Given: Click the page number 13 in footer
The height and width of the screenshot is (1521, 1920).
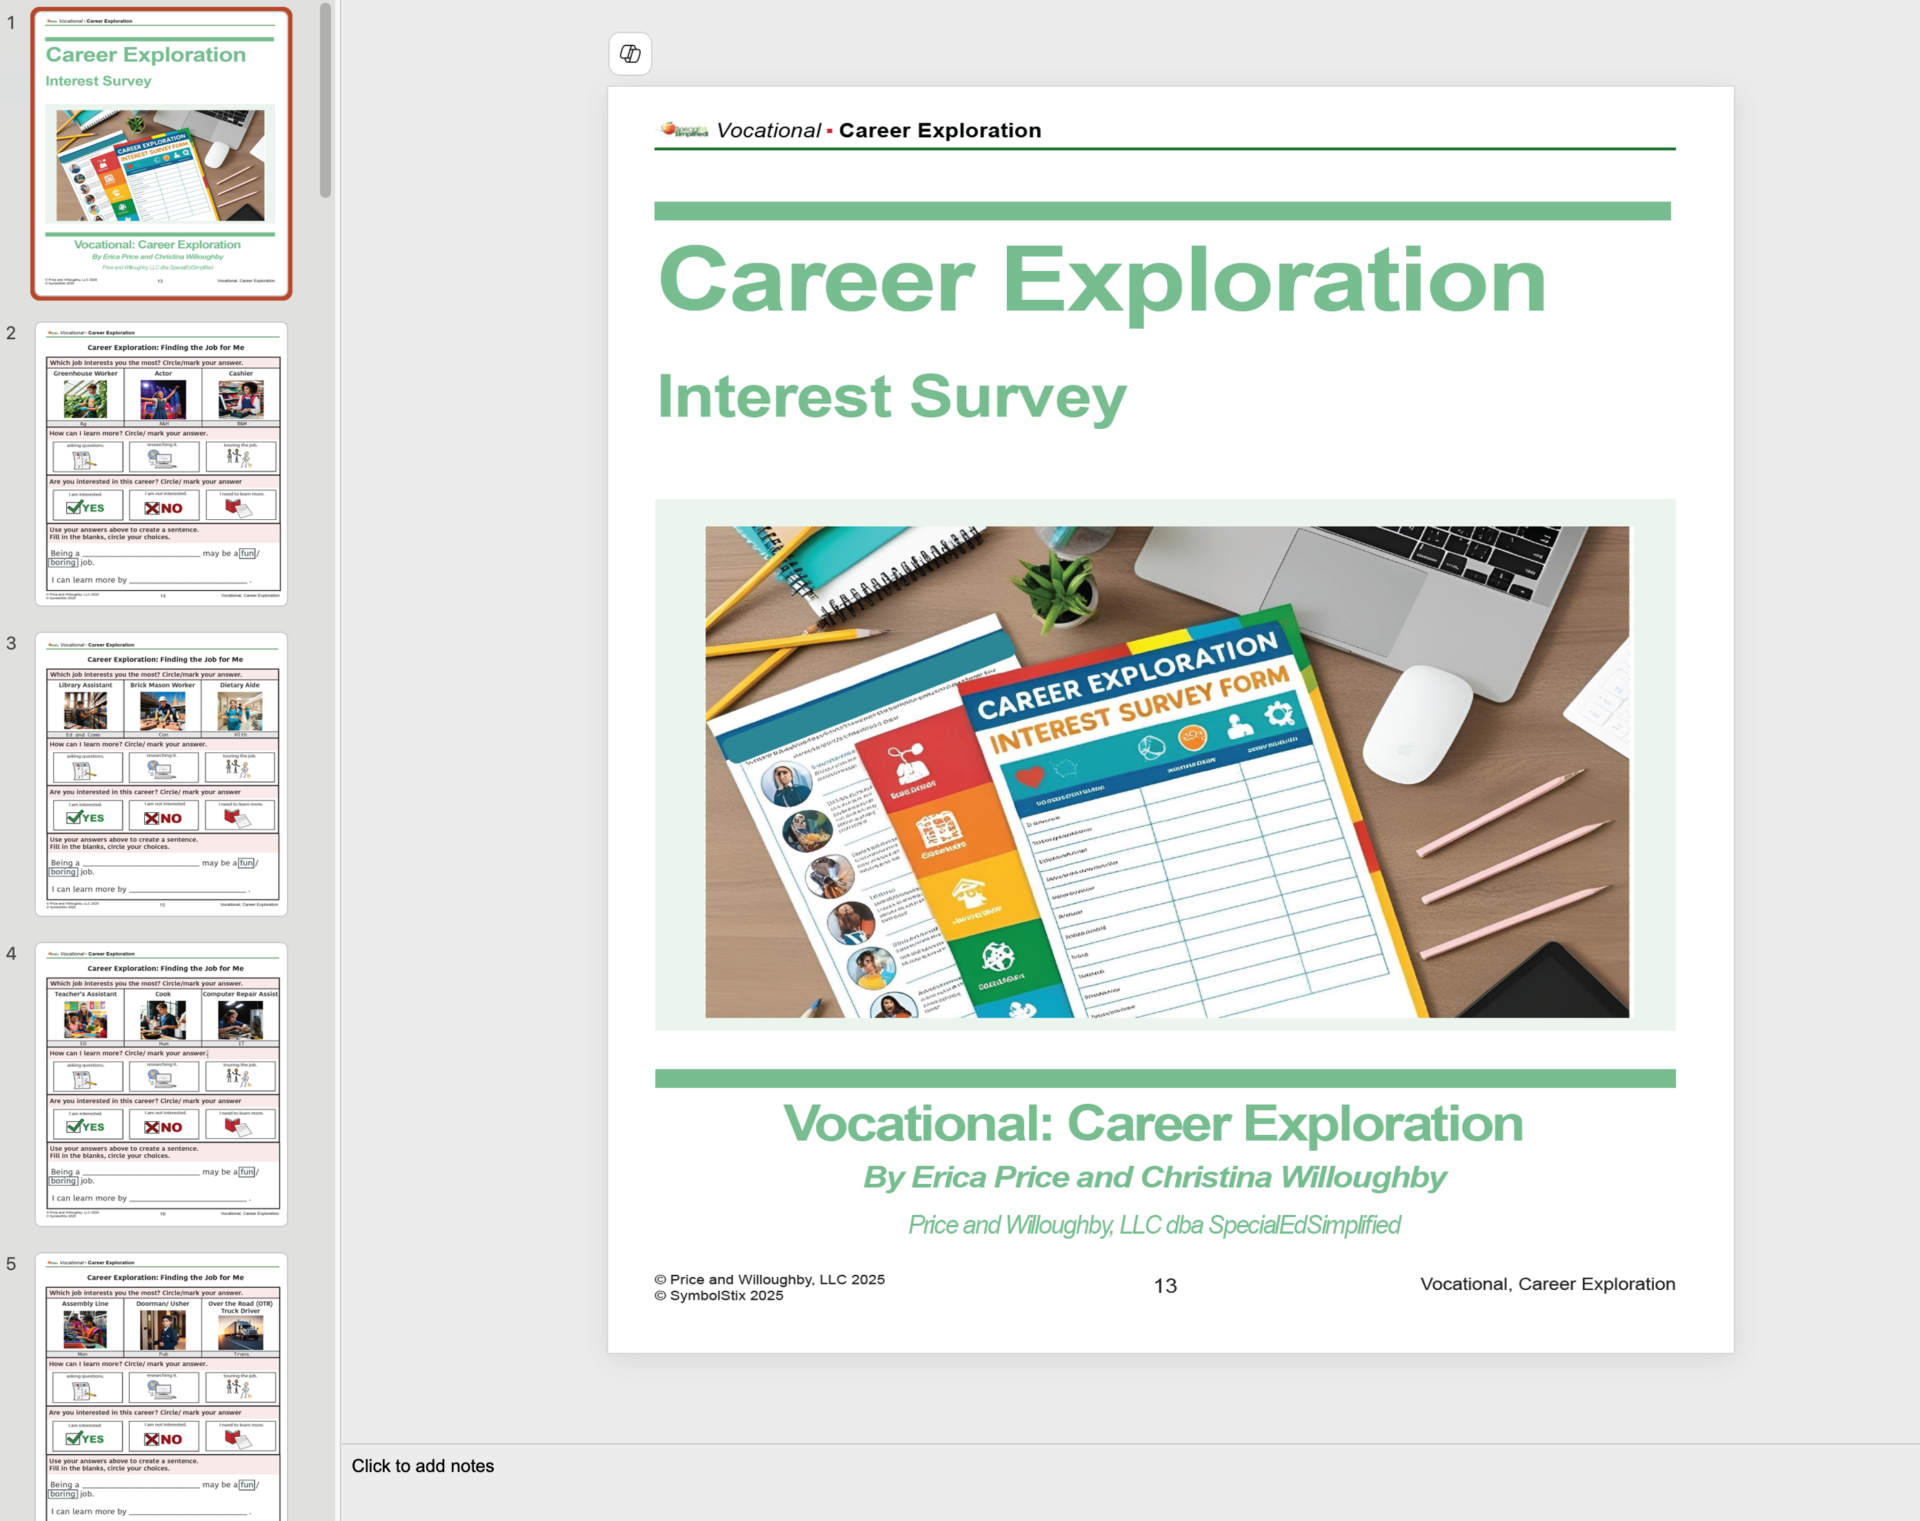Looking at the screenshot, I should click(1165, 1286).
